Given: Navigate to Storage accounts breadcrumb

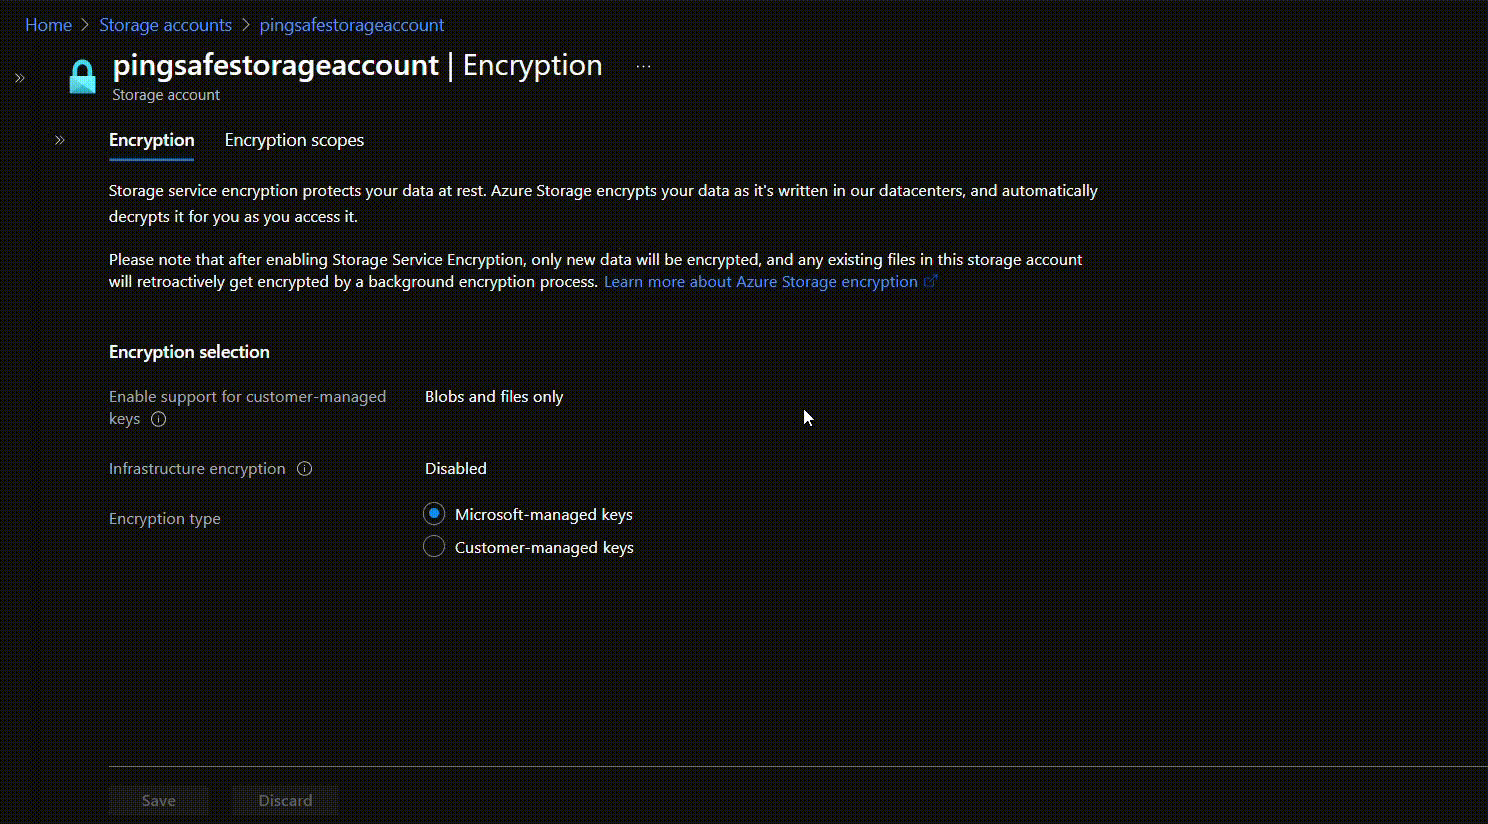Looking at the screenshot, I should pyautogui.click(x=165, y=25).
